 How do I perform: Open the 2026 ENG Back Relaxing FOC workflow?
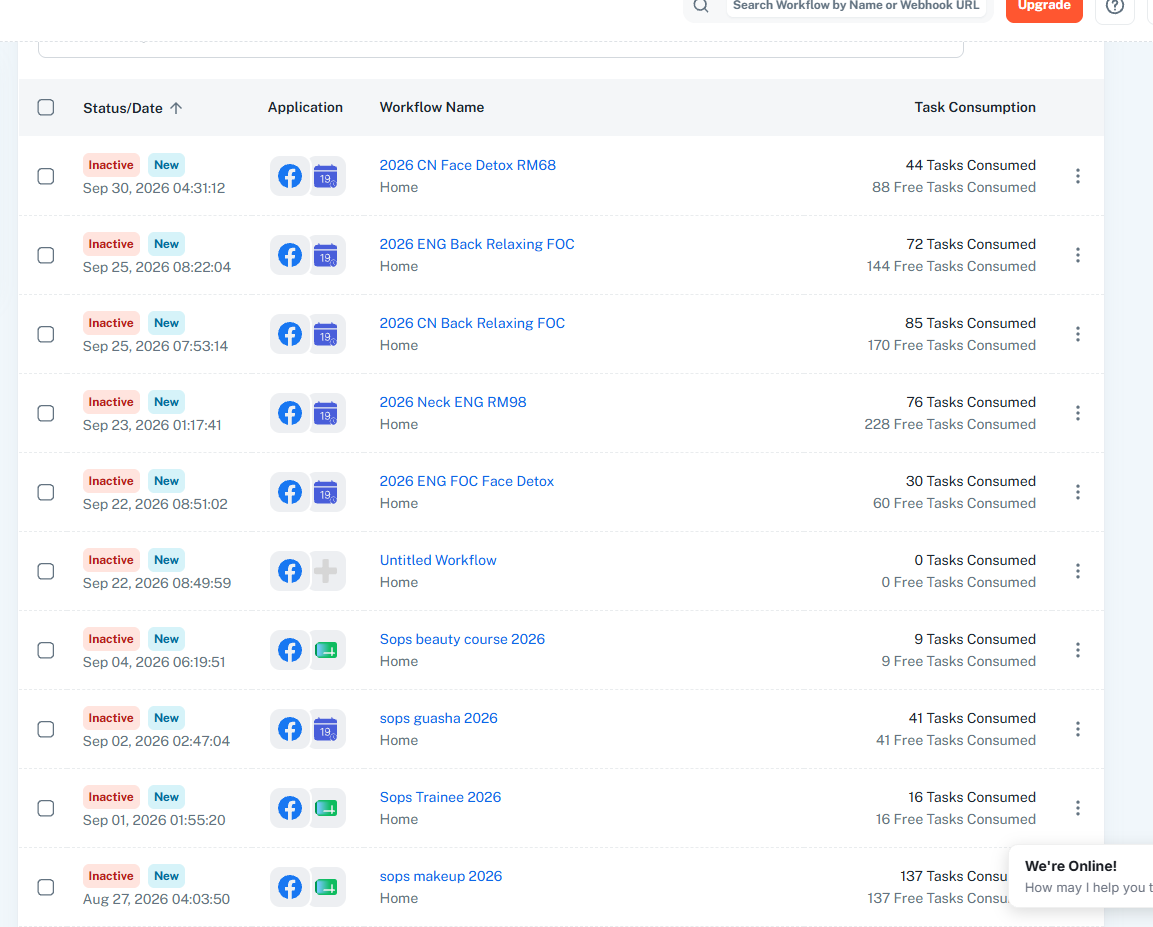pyautogui.click(x=477, y=244)
